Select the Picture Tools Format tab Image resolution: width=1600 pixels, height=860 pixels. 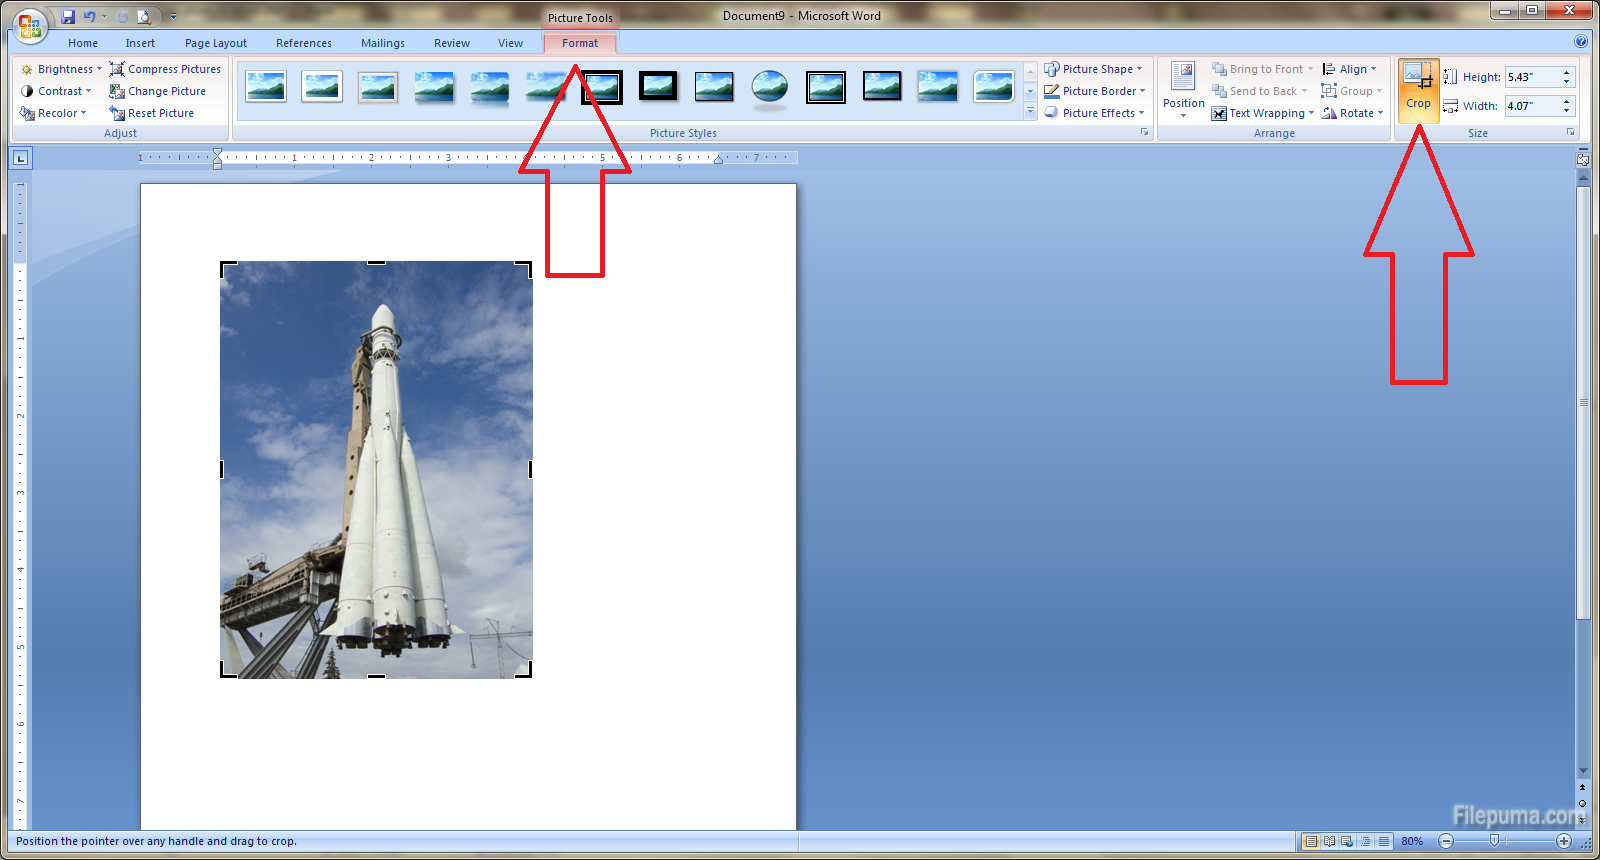coord(580,43)
